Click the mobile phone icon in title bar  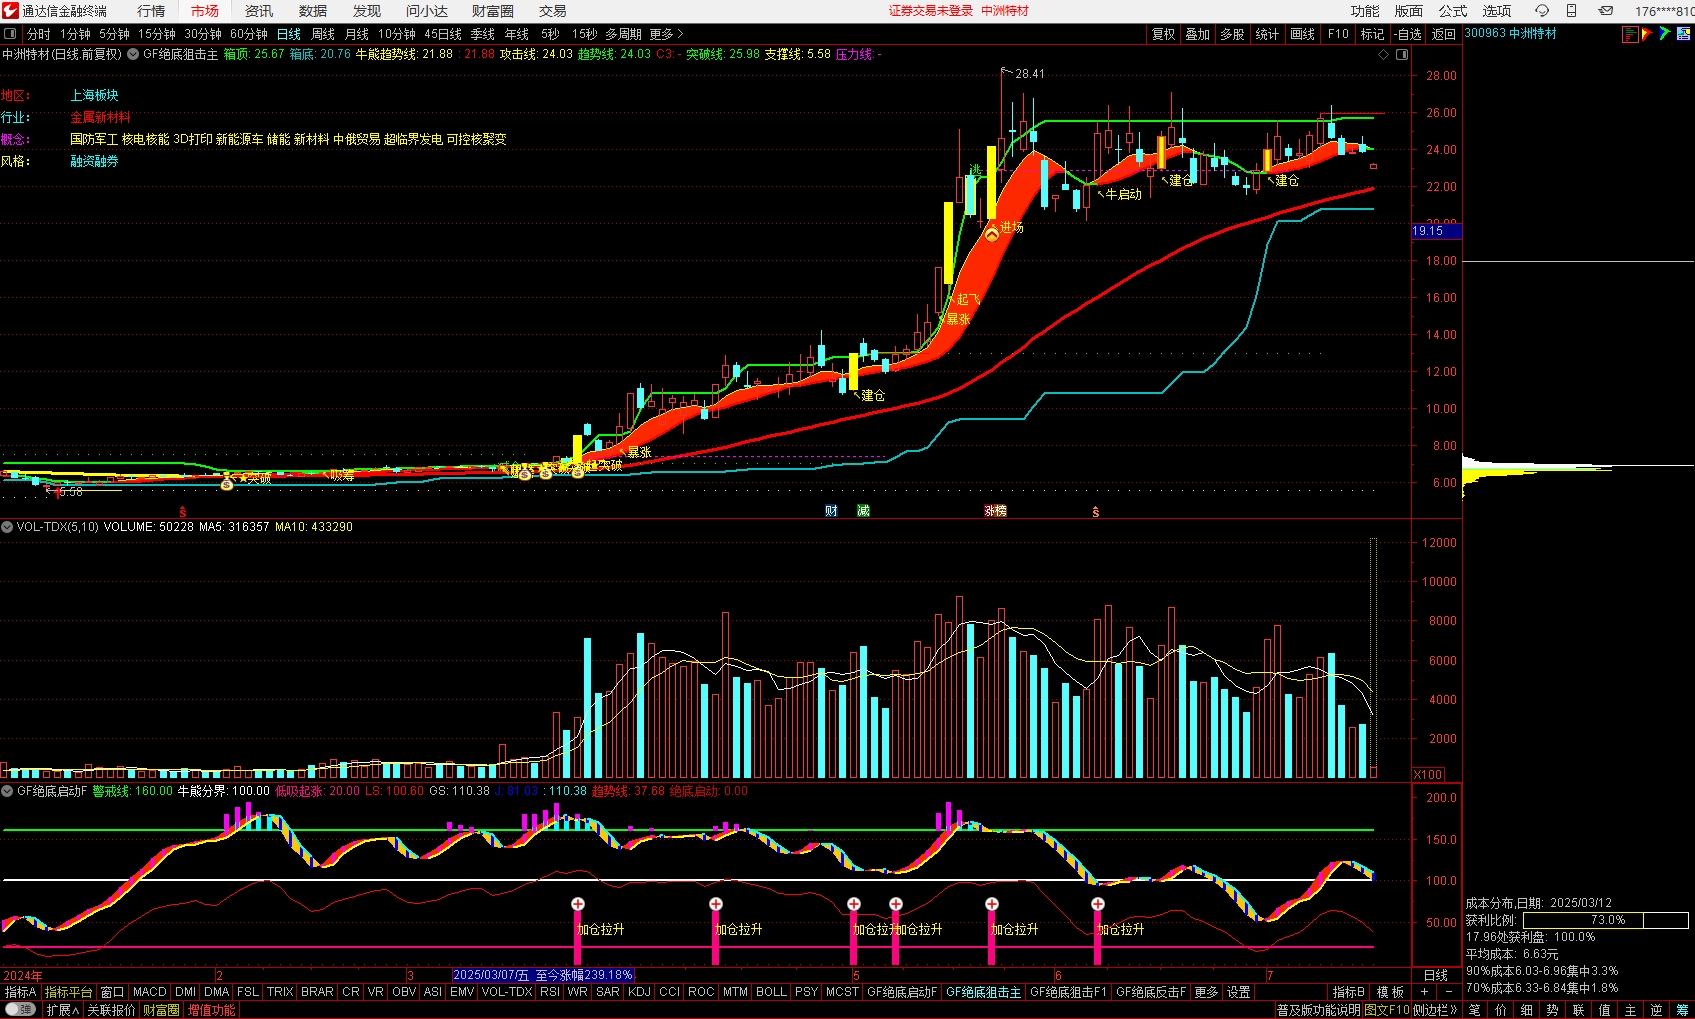coord(1571,11)
